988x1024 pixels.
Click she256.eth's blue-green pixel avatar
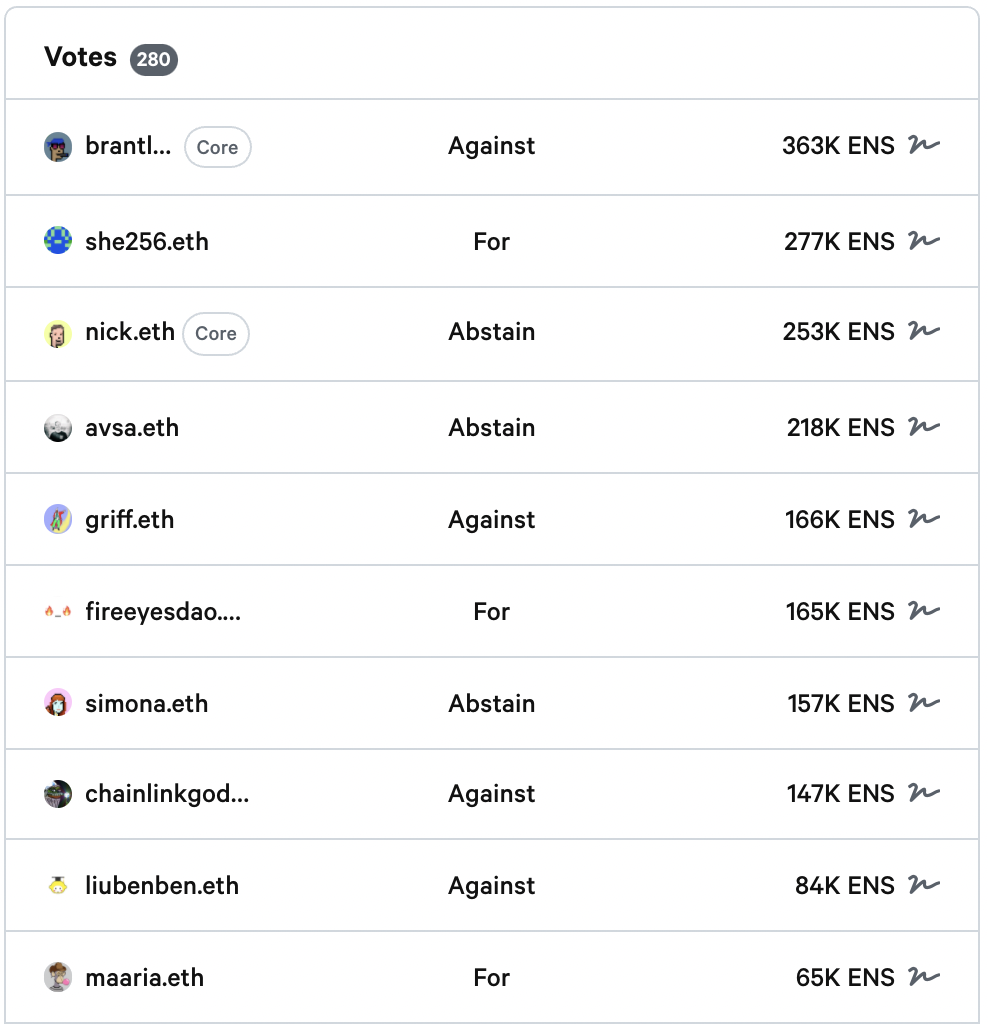58,241
